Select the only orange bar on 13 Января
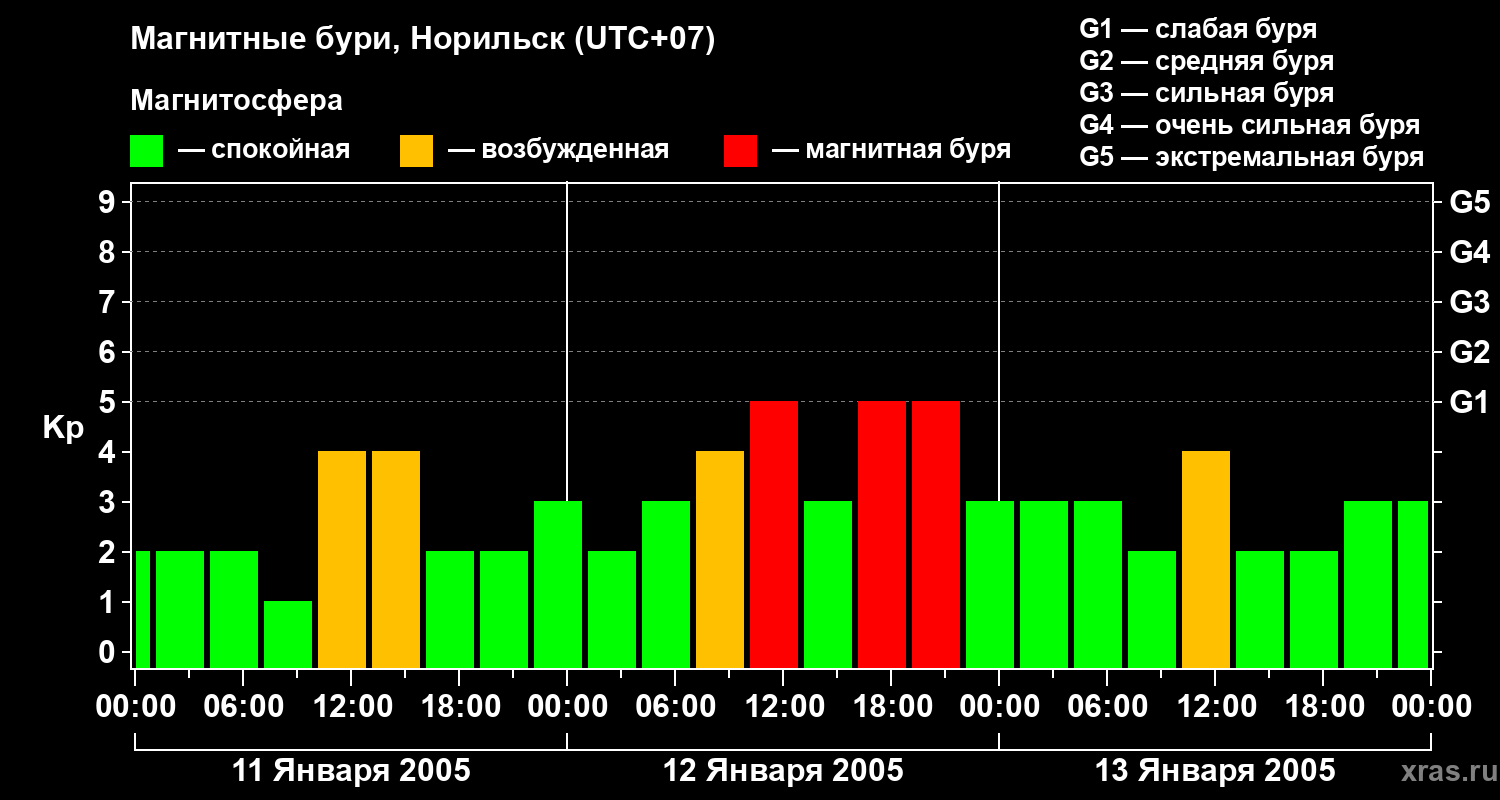1500x800 pixels. [1206, 559]
